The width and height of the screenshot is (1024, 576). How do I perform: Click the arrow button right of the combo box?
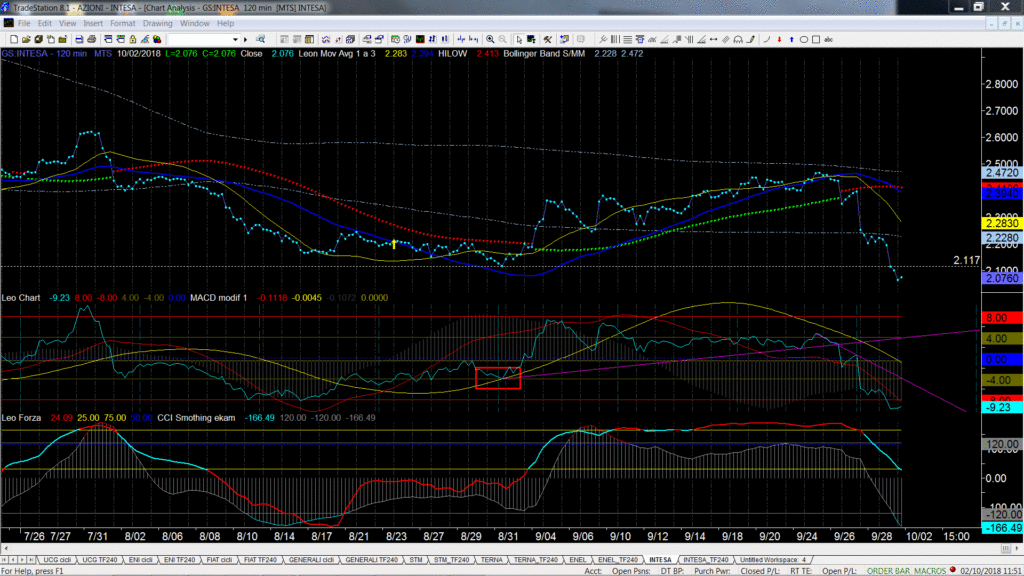tap(246, 40)
